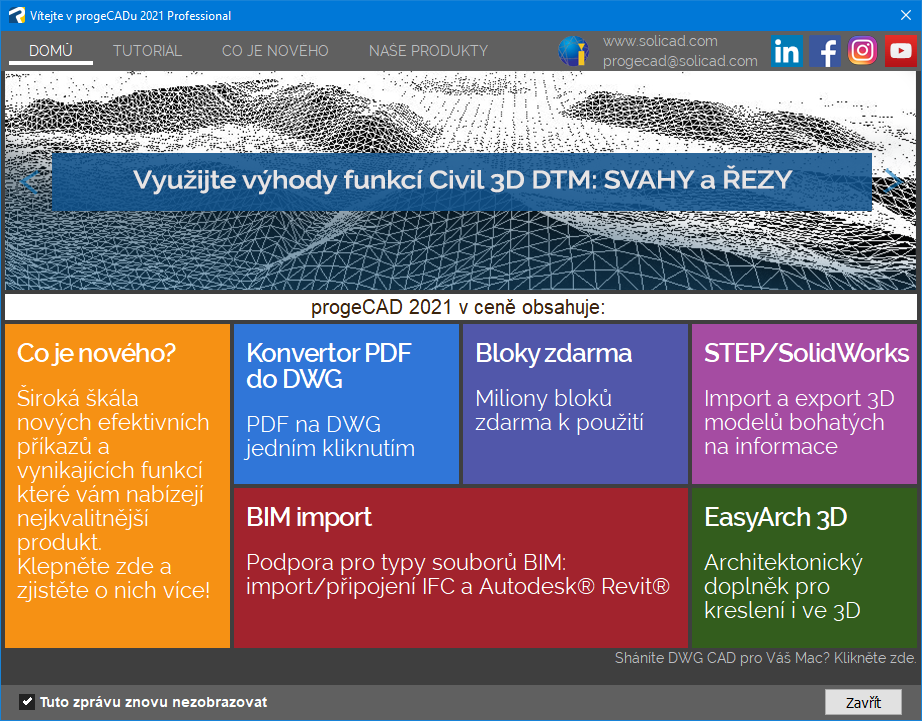Click the green 'EasyArch 3D' tile

click(804, 567)
